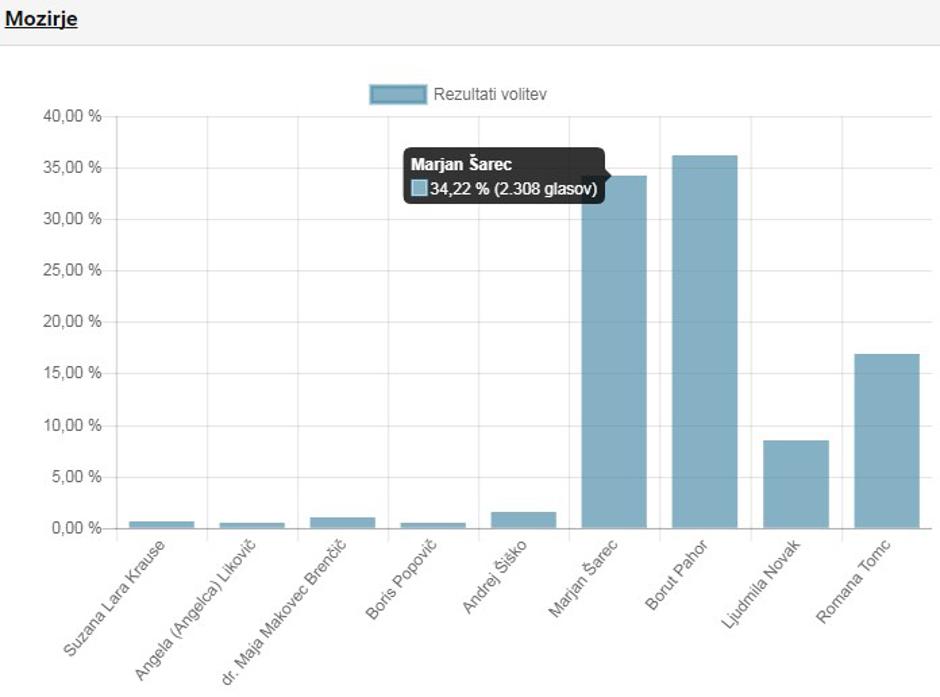Select the Andrej Šiško bar
This screenshot has height=697, width=940.
coord(523,520)
